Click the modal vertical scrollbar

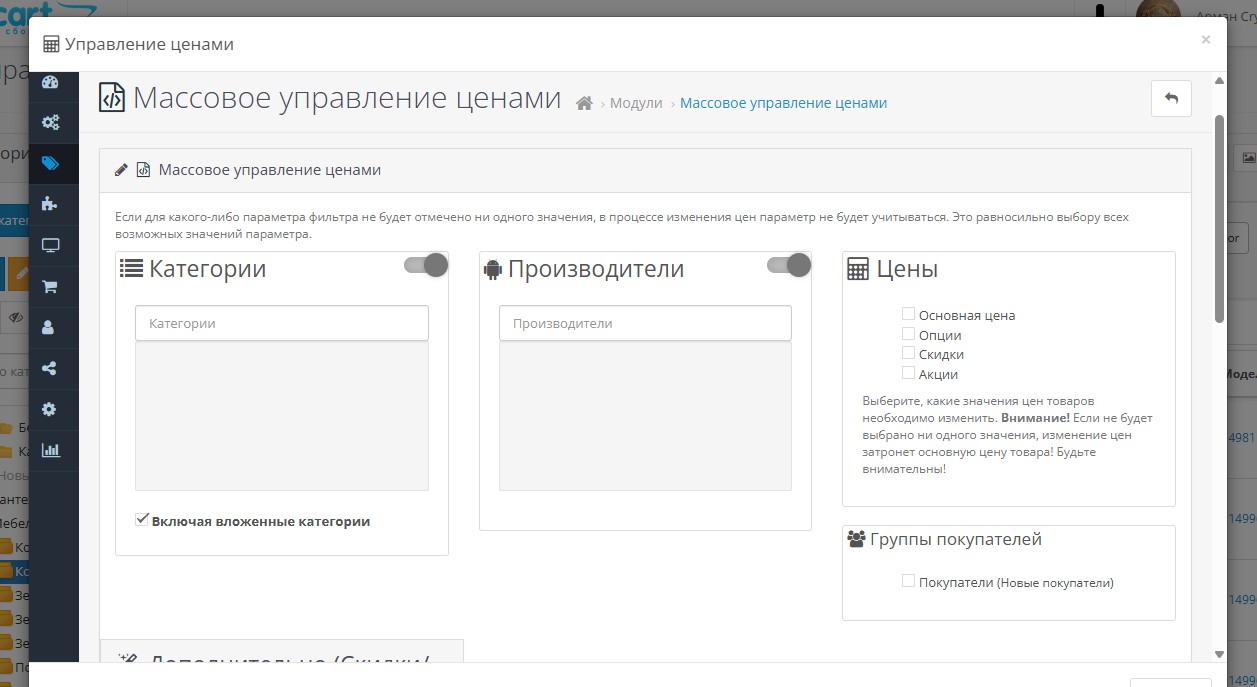1219,220
